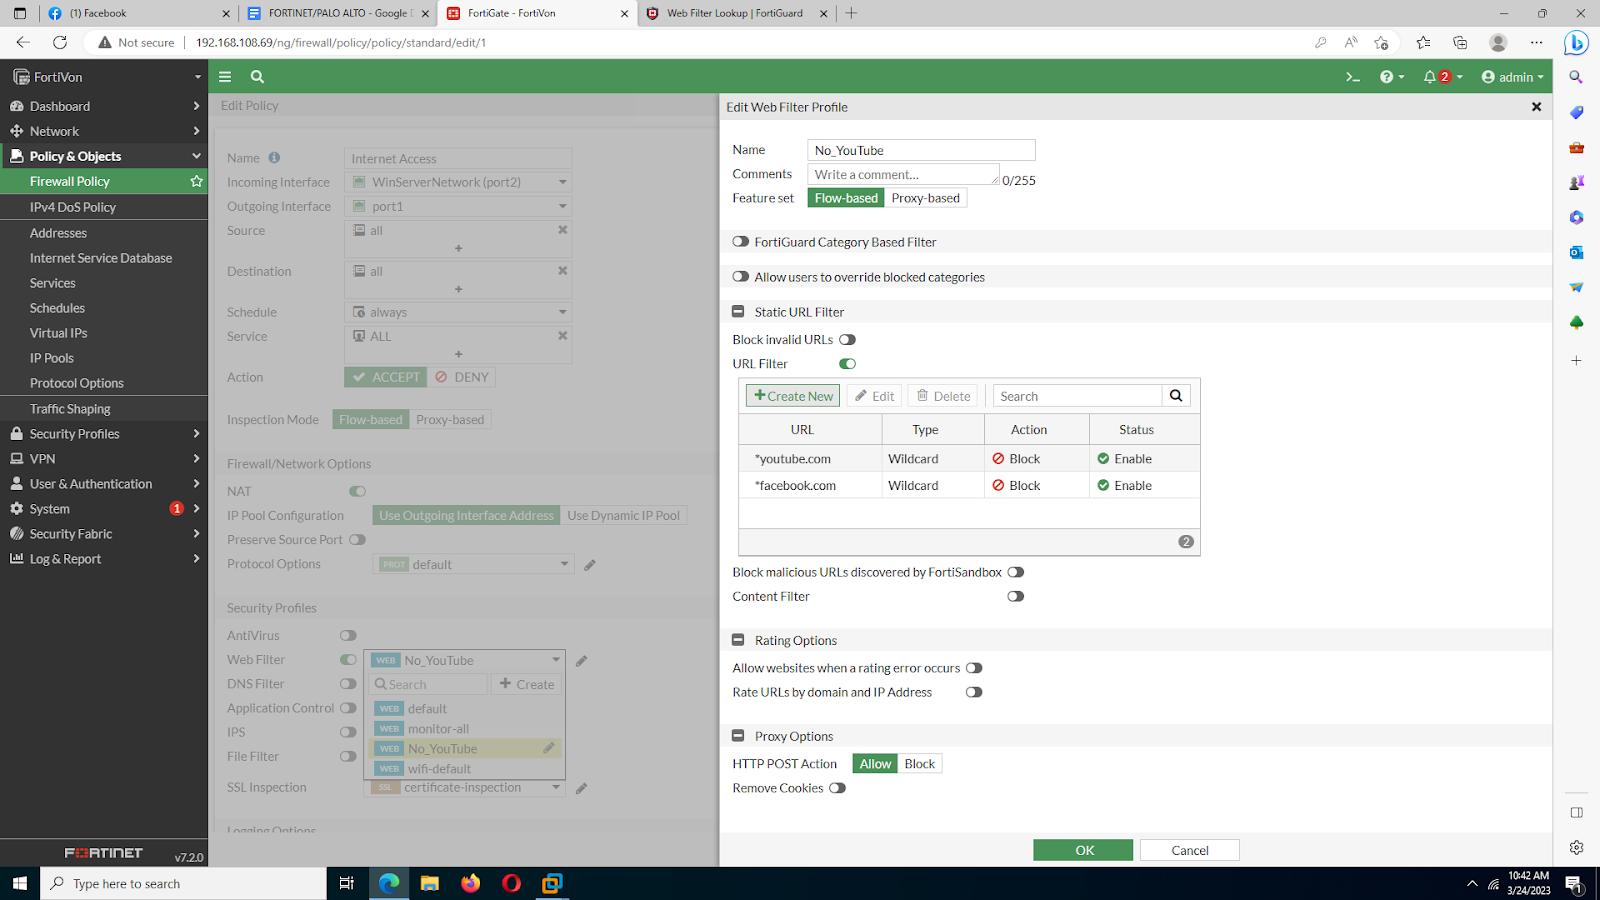Toggle Block malicious URLs discovered by FortiSandbox
The image size is (1600, 900).
click(1016, 572)
